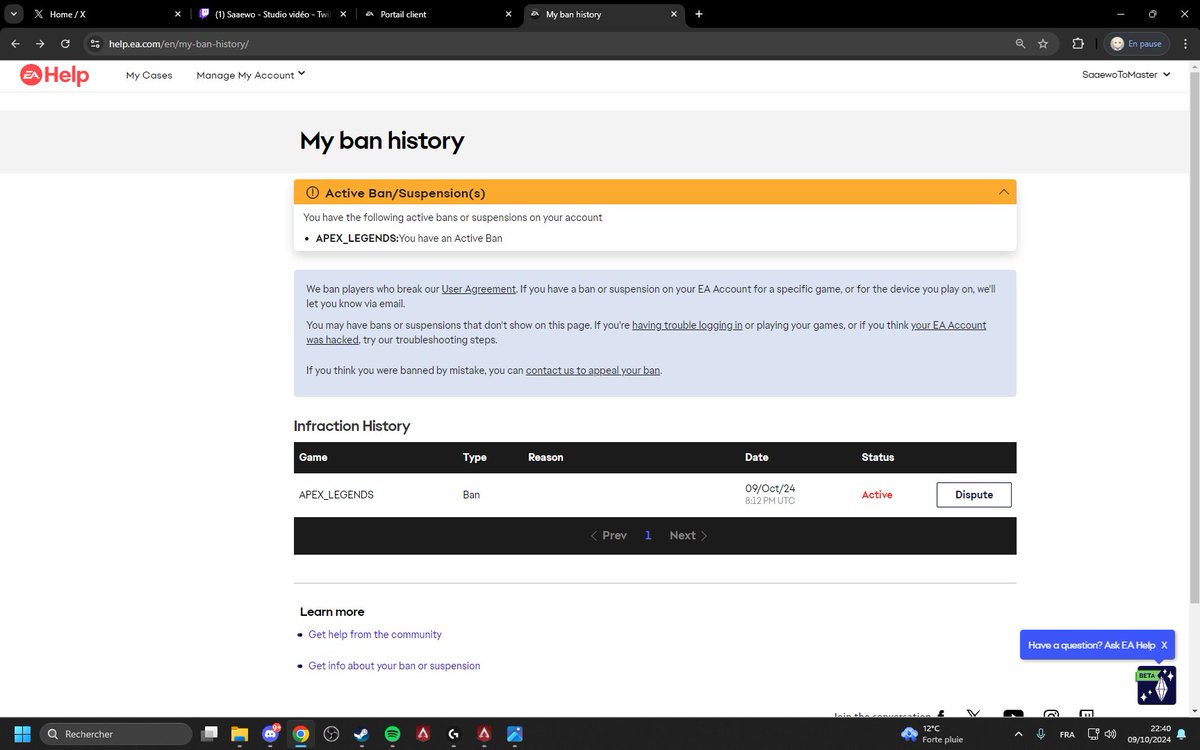Click the APEX_LEGENDS game cell in table
1200x750 pixels.
coord(336,495)
